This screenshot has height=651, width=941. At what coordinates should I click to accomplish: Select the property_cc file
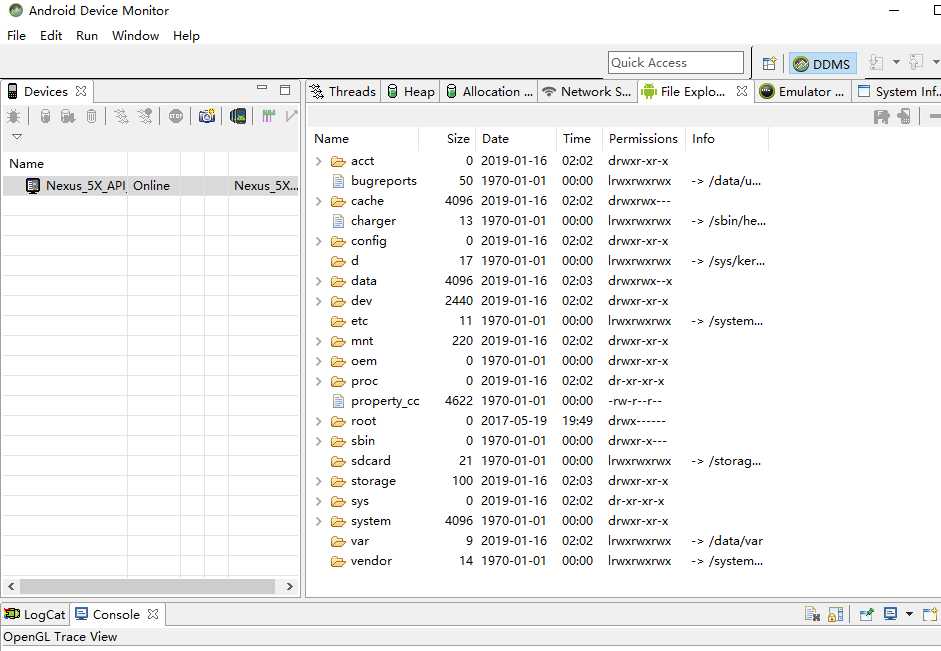point(385,401)
